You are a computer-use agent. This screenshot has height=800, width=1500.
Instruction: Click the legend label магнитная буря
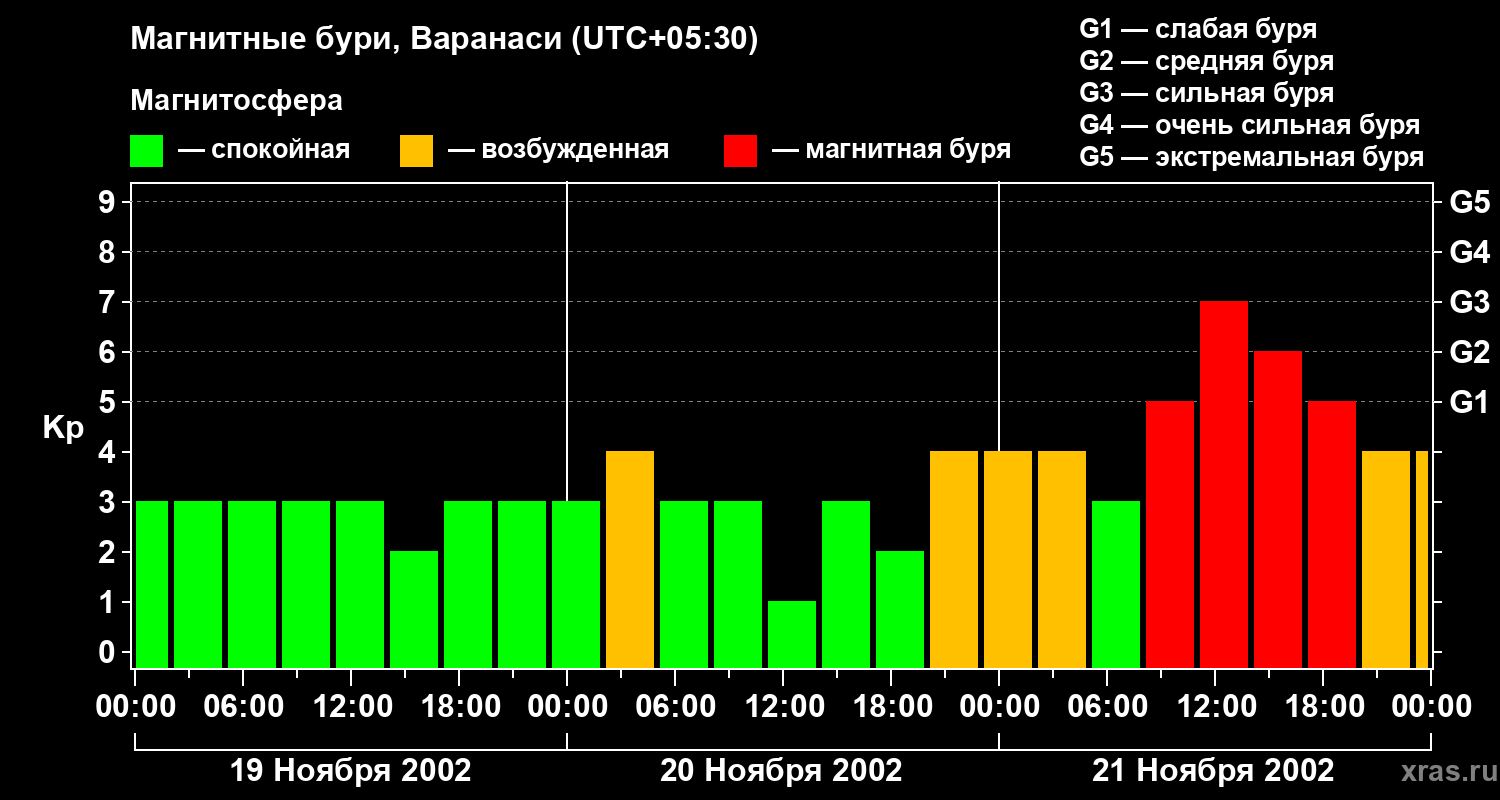(x=908, y=150)
